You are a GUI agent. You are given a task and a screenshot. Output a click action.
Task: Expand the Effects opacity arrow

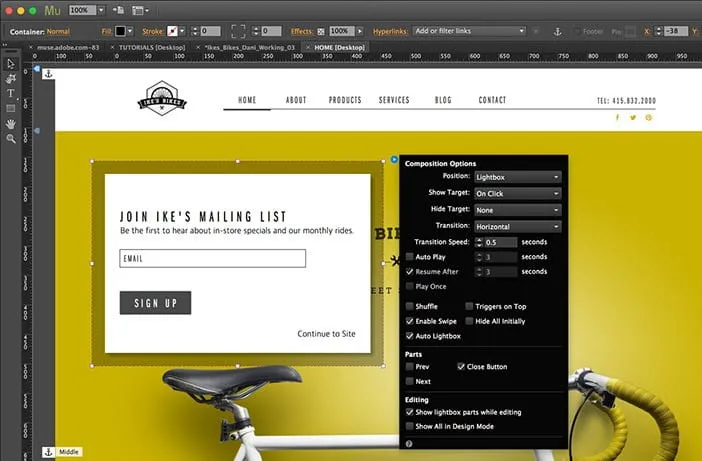[x=360, y=31]
